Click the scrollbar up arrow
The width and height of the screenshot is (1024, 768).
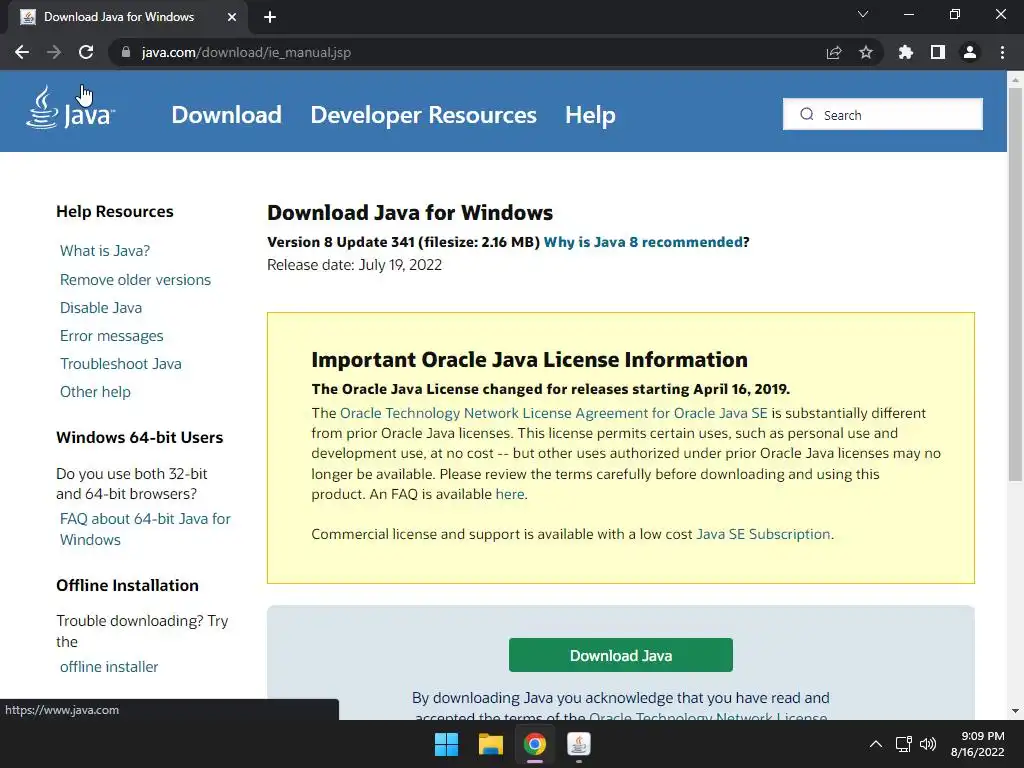click(1015, 80)
